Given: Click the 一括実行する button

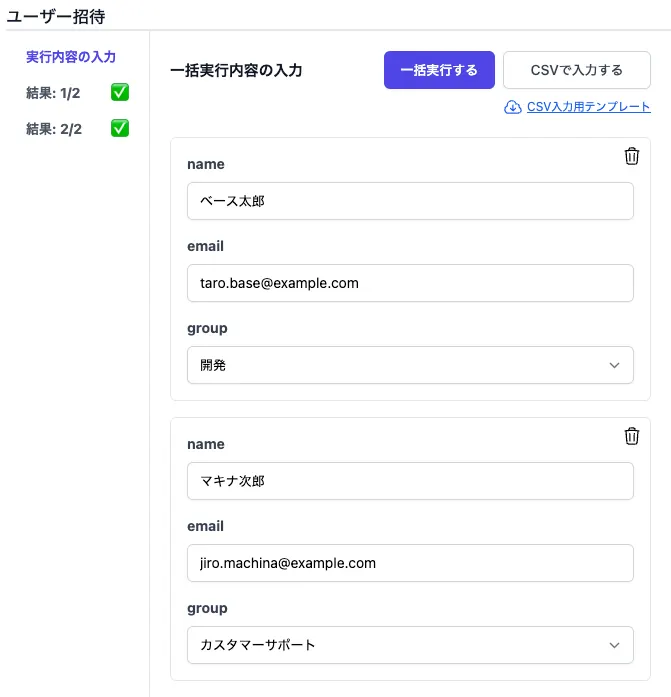Looking at the screenshot, I should coord(439,70).
